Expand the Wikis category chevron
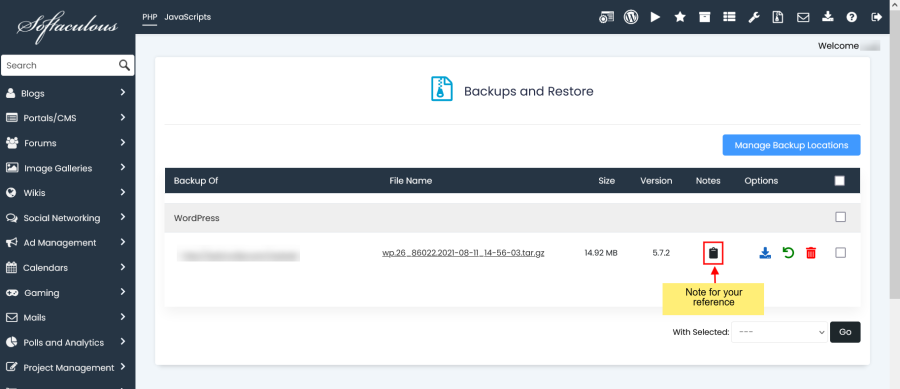Viewport: 900px width, 389px height. [x=123, y=192]
